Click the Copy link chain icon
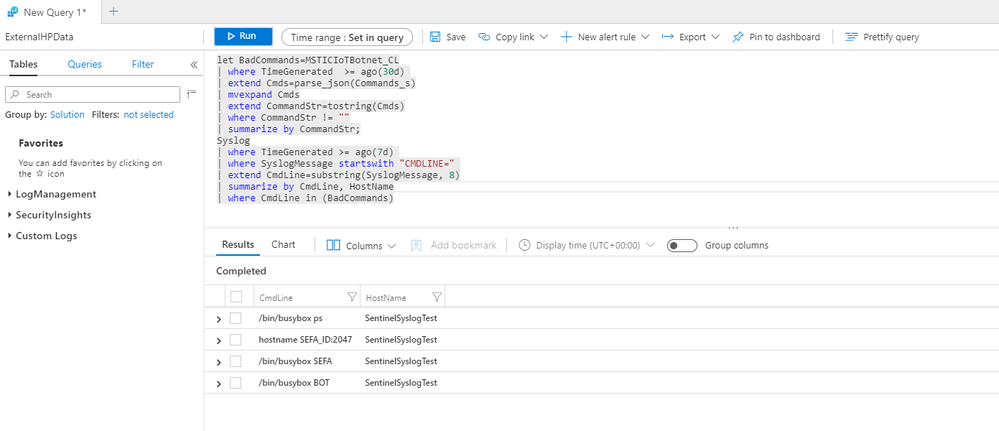 484,37
